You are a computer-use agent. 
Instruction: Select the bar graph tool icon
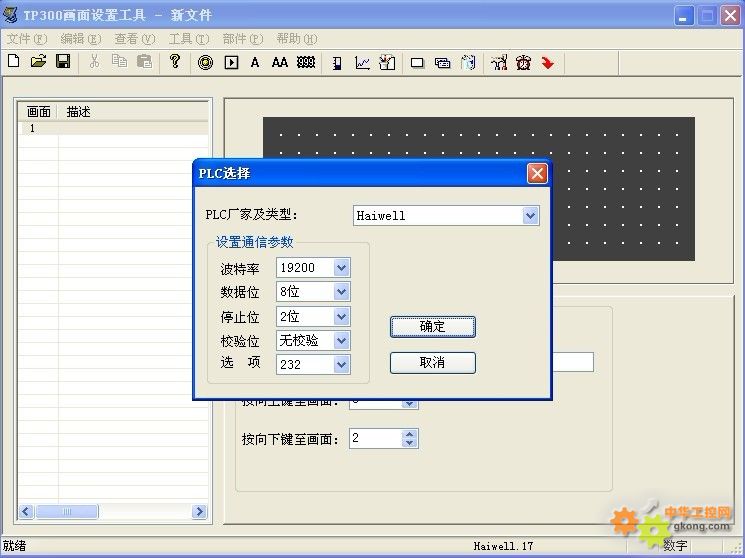pos(337,63)
